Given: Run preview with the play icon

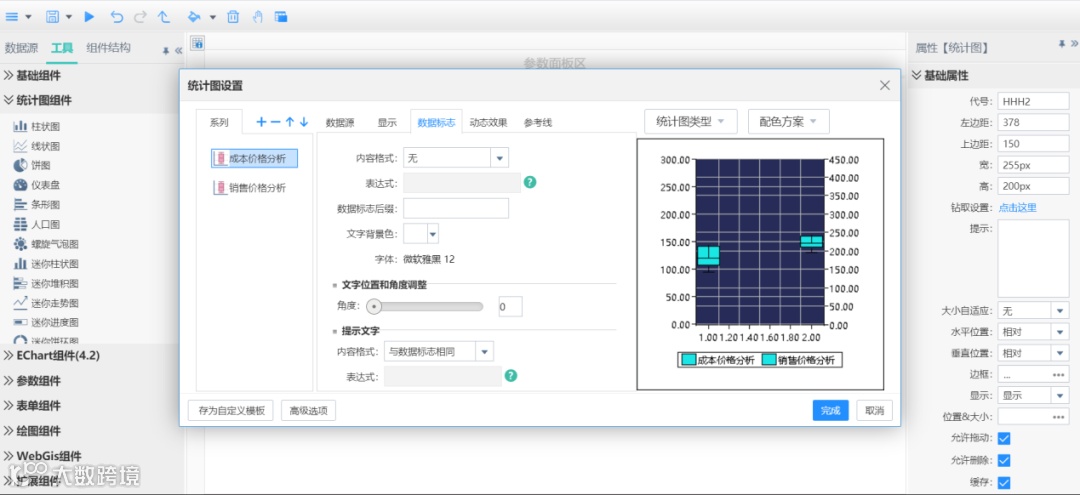Looking at the screenshot, I should click(90, 17).
